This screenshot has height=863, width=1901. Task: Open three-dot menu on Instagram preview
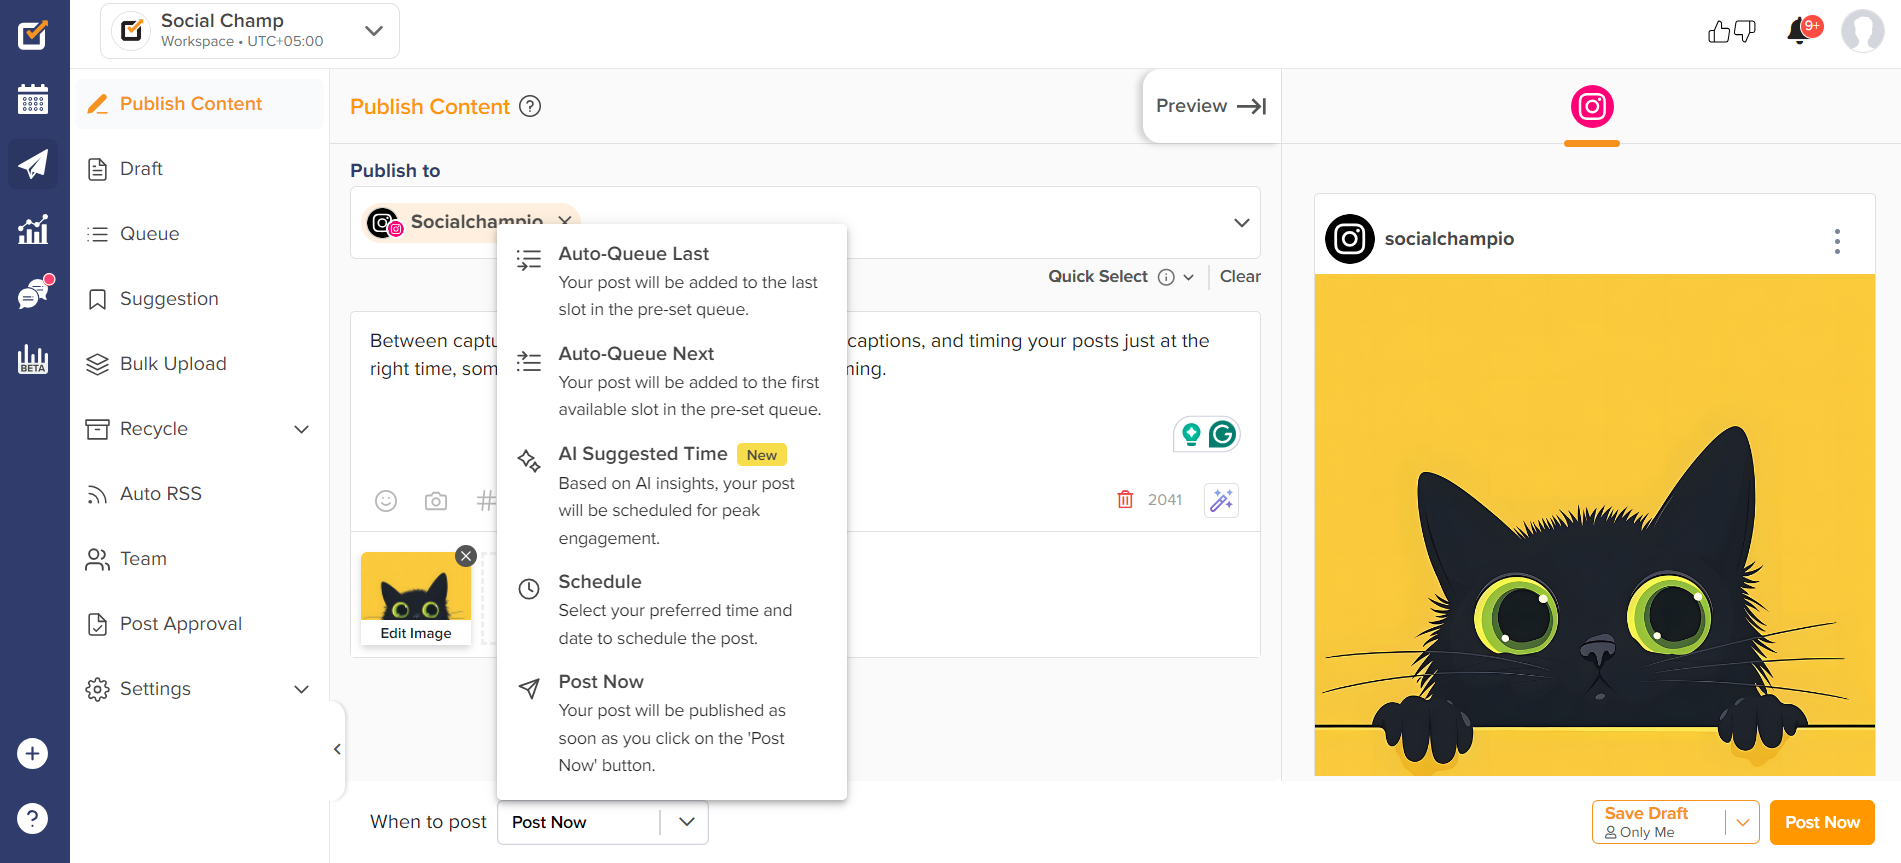[x=1837, y=241]
